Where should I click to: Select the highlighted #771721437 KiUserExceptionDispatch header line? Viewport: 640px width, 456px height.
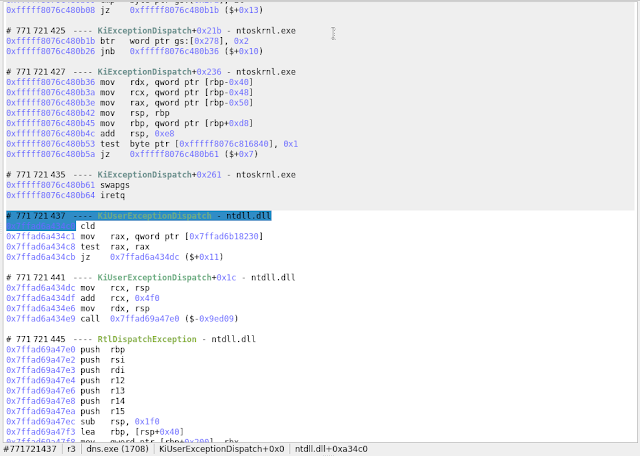[139, 216]
